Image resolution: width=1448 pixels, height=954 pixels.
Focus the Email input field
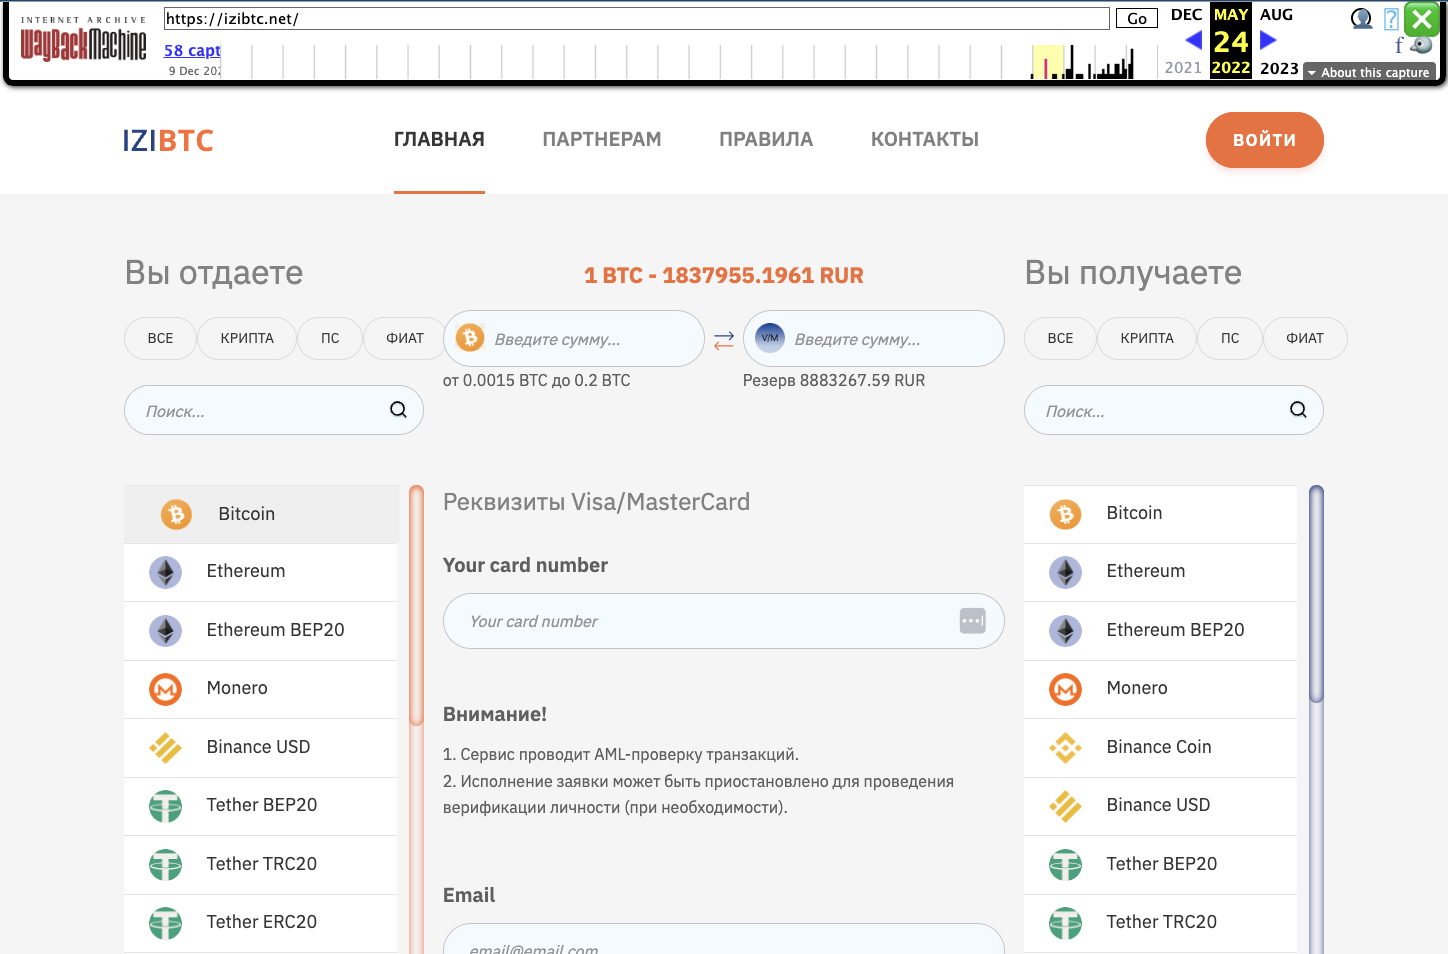tap(724, 940)
